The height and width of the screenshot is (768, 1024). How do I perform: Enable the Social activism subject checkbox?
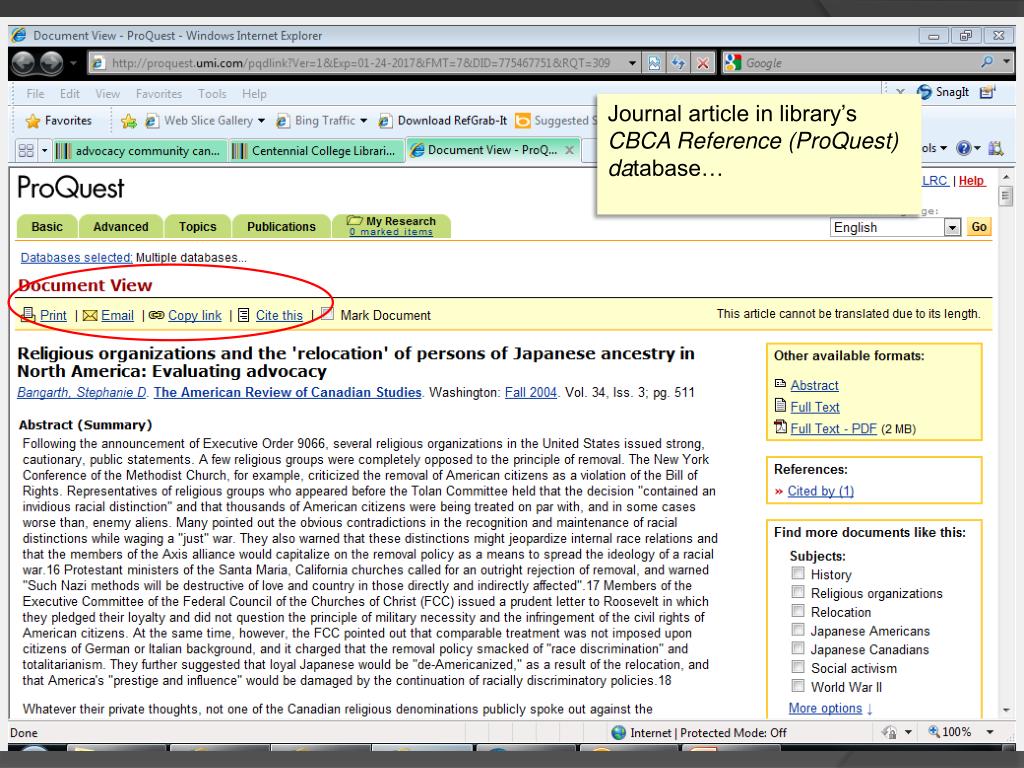(797, 667)
